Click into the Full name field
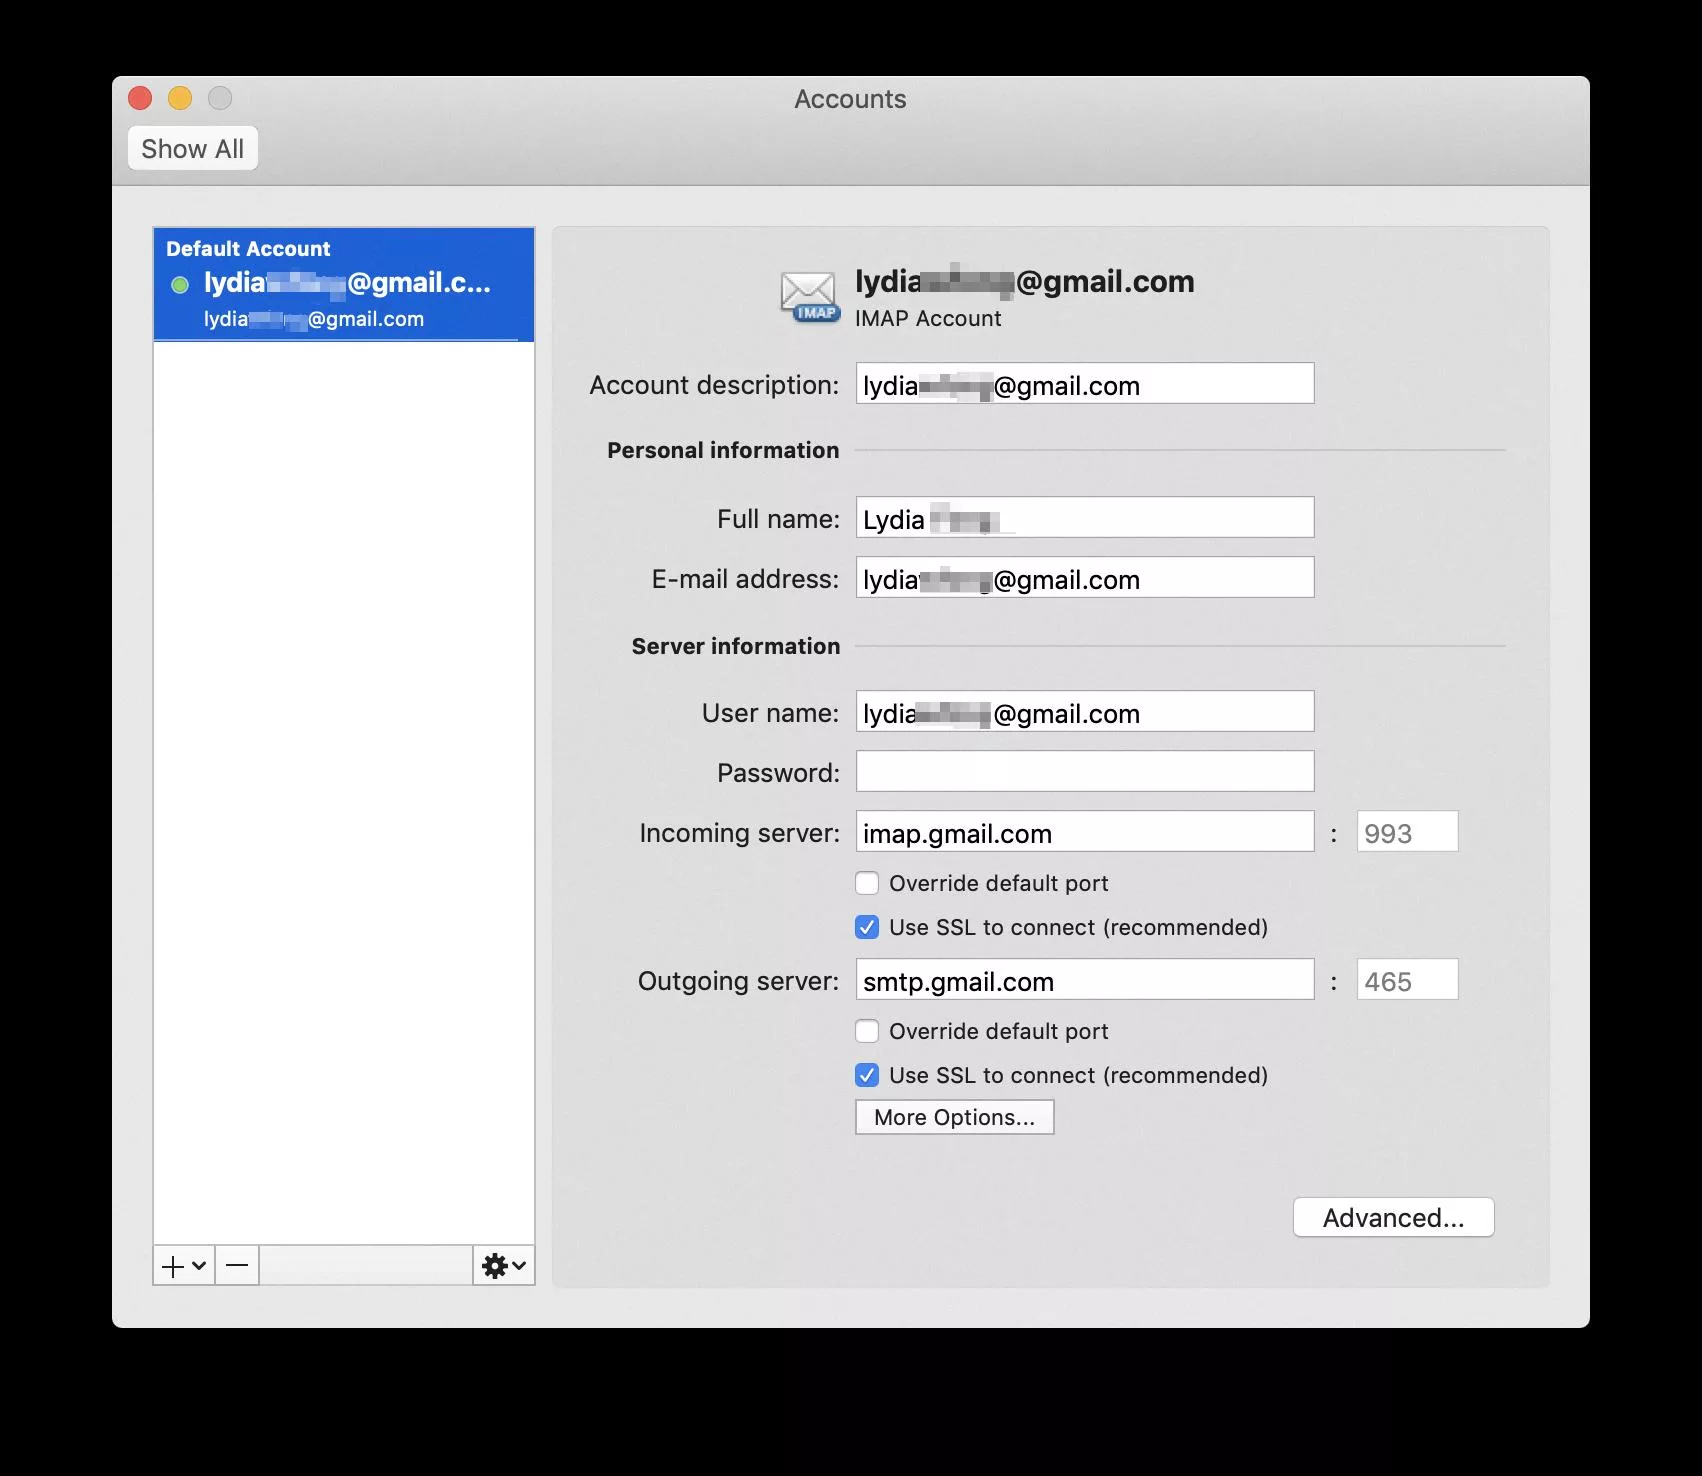Screen dimensions: 1702x1476 pyautogui.click(x=1085, y=518)
